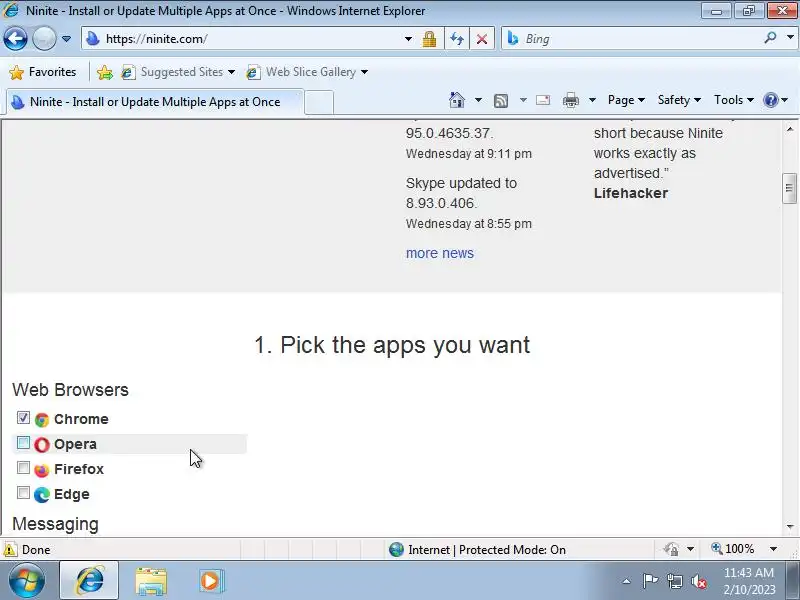Open the Page menu
Viewport: 800px width, 600px height.
coord(626,100)
